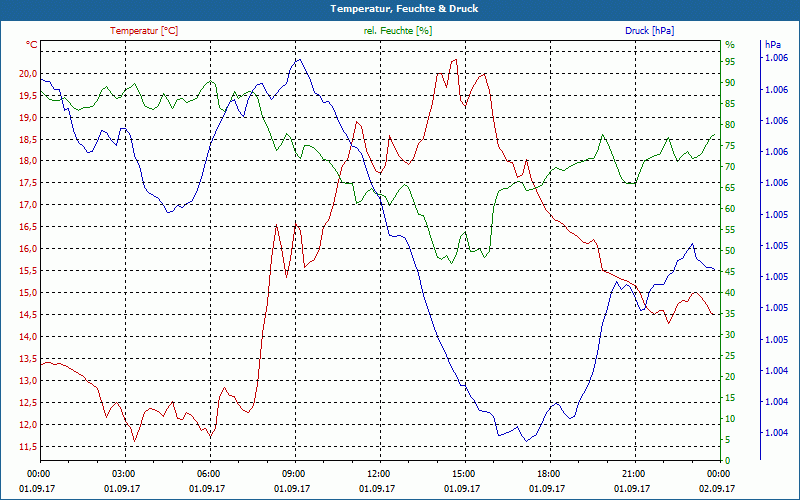Click the '10' humidity axis value
Screen dimensions: 800x500
[x=730, y=419]
